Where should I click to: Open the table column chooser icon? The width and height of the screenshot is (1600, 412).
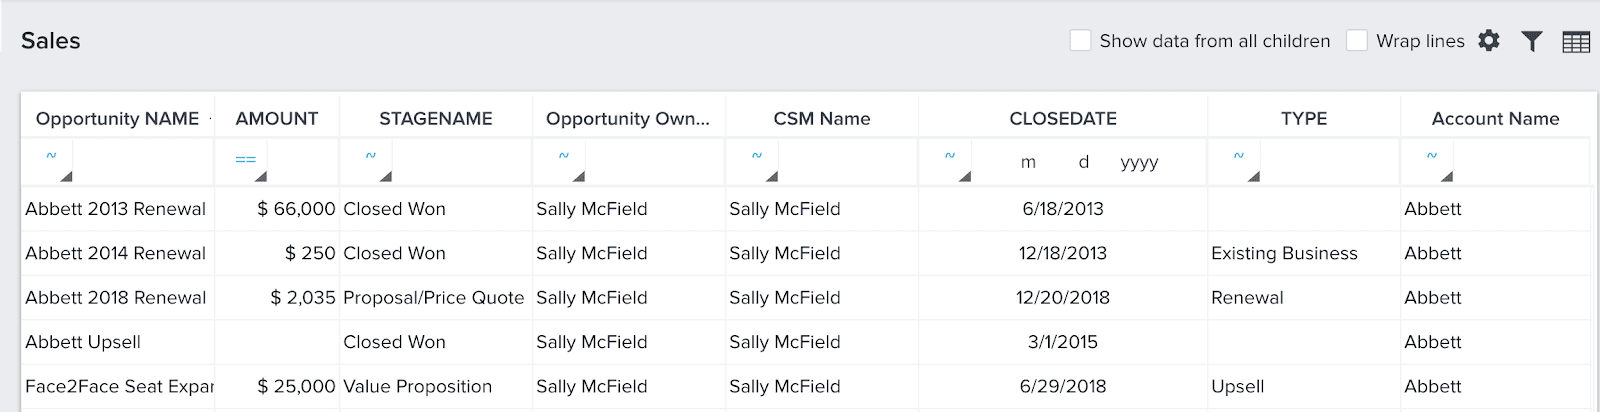pos(1576,42)
